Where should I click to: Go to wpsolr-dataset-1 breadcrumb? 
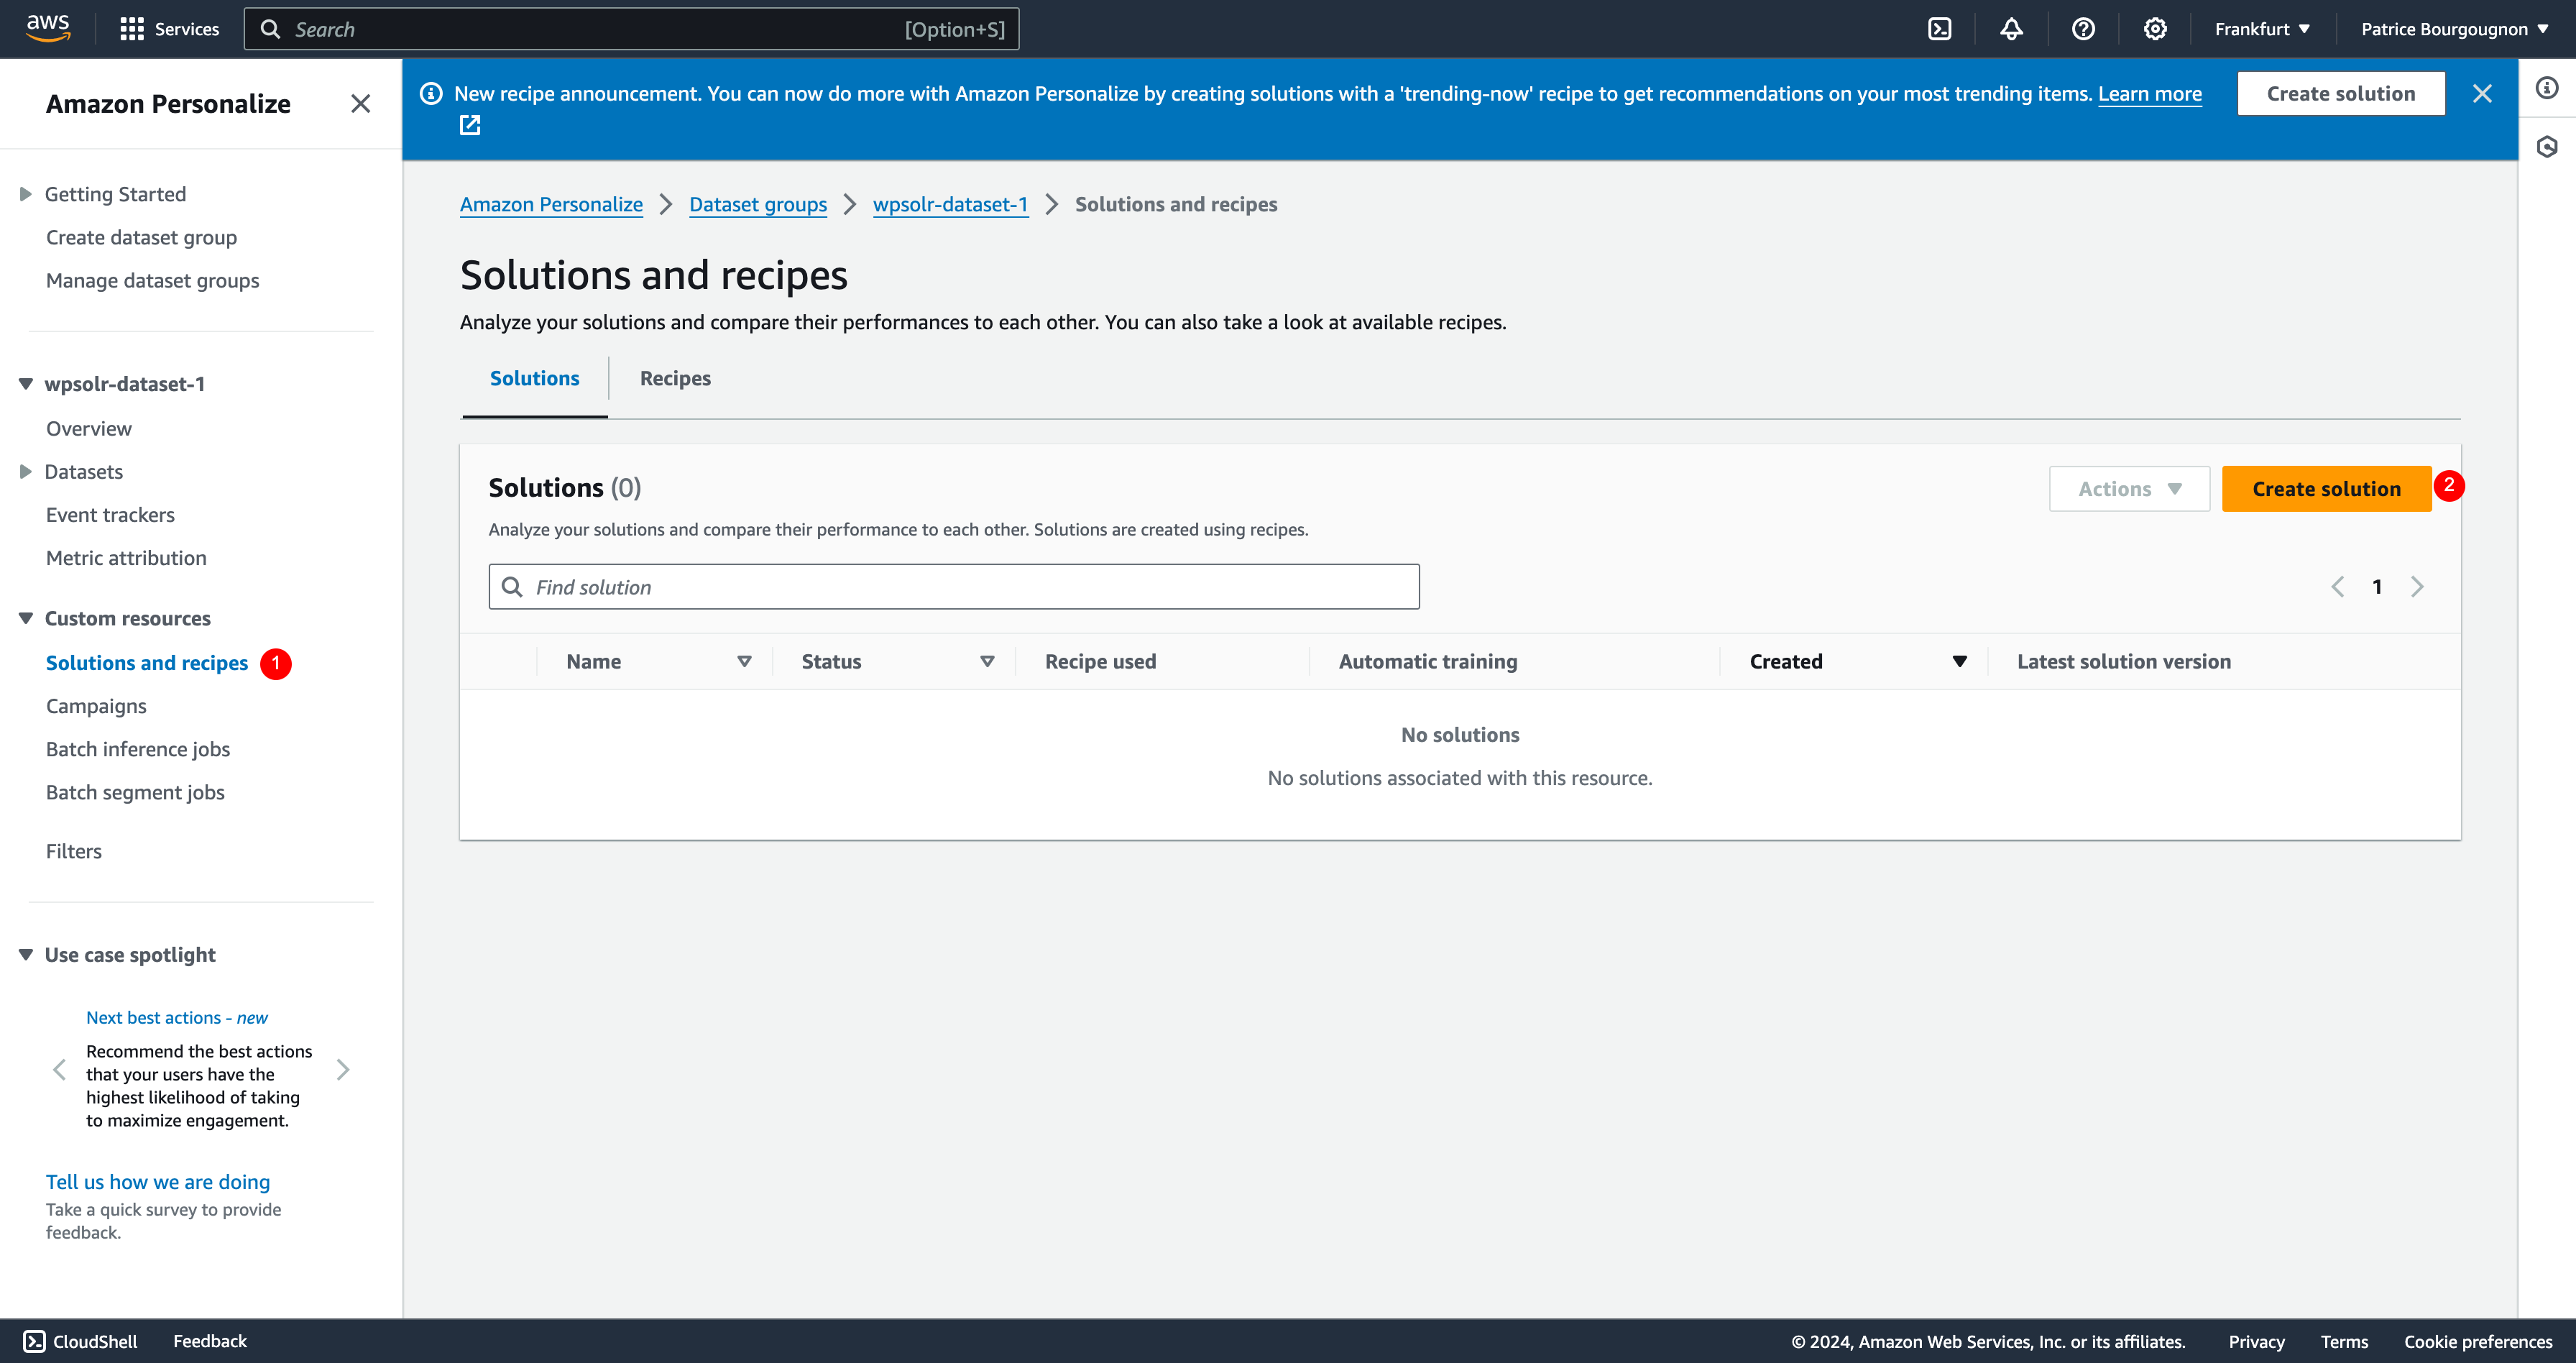pos(950,204)
